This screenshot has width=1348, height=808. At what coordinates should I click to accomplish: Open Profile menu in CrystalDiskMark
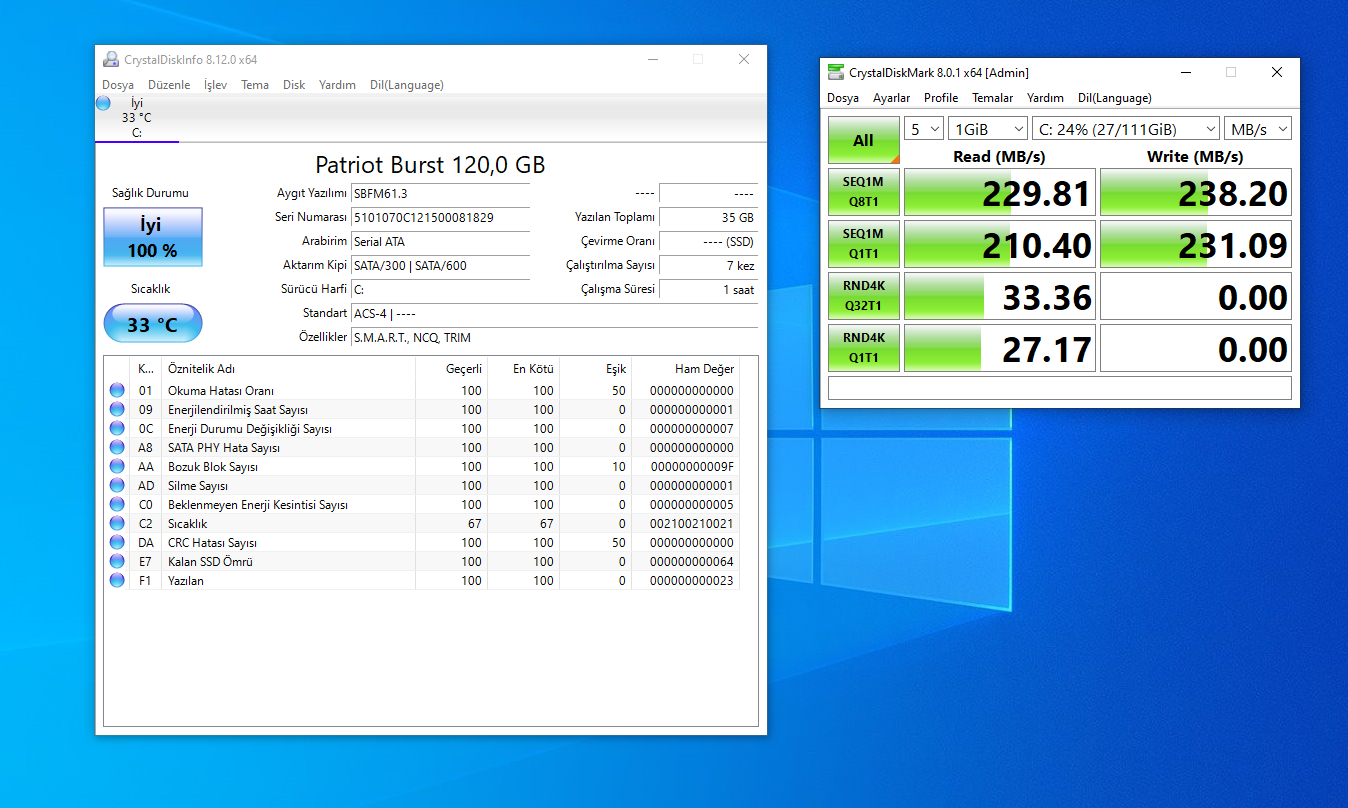[x=941, y=98]
